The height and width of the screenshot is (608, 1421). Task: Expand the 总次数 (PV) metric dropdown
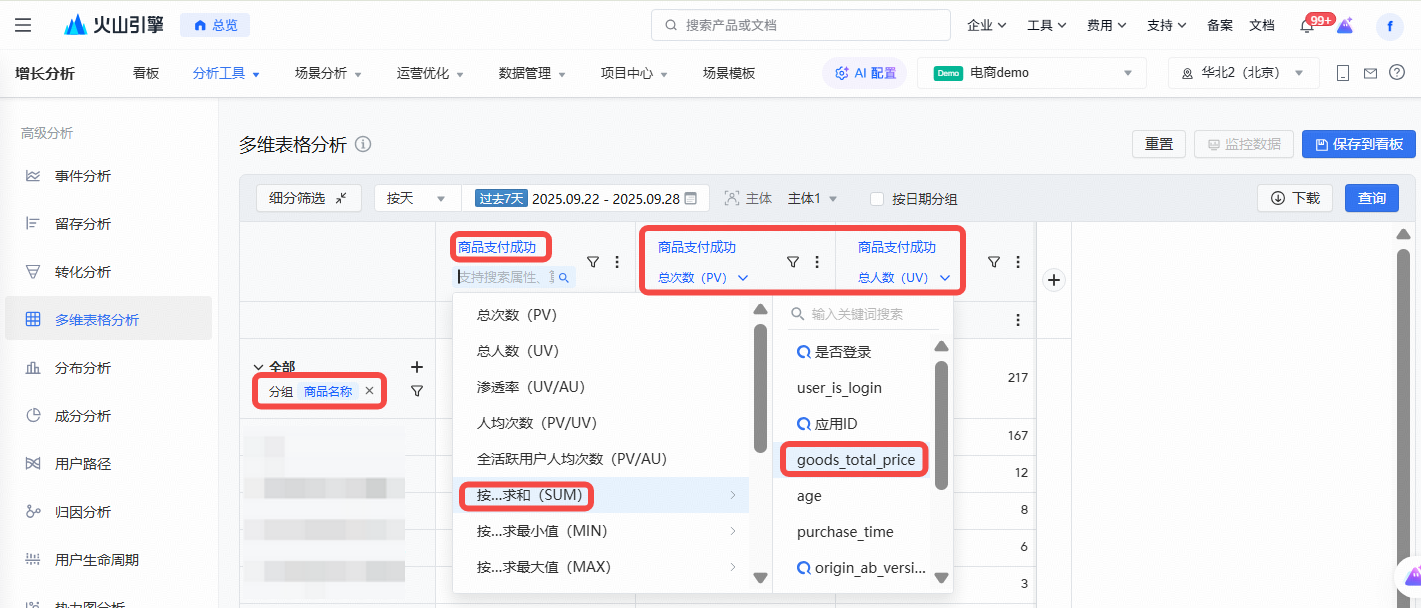pyautogui.click(x=703, y=278)
